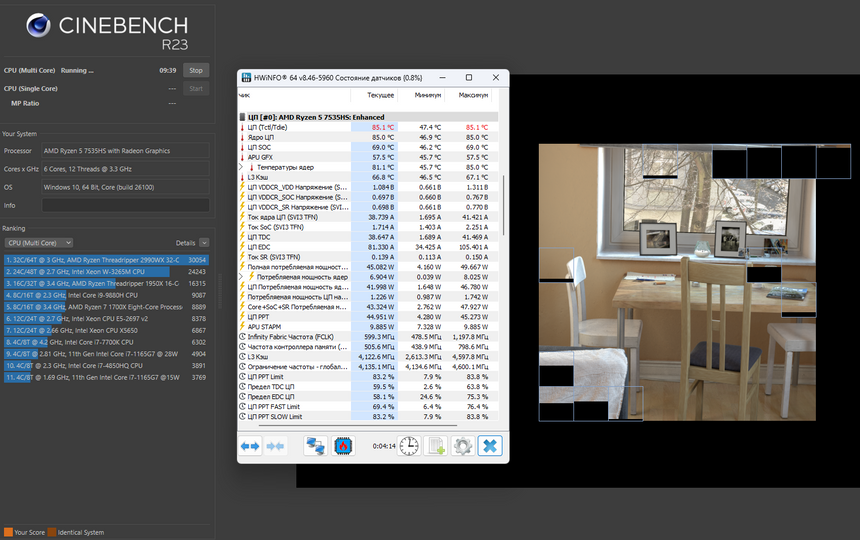Click HWiNFO logging file with plus icon
Screen dimensions: 860x540
point(436,446)
